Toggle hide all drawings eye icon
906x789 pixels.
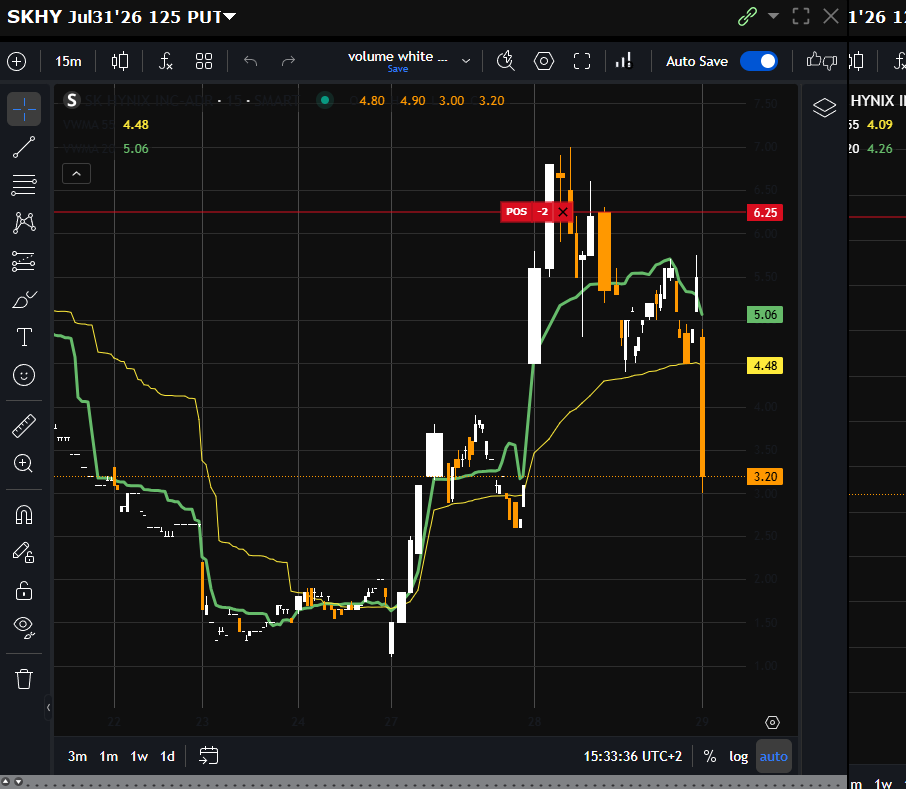(x=24, y=627)
